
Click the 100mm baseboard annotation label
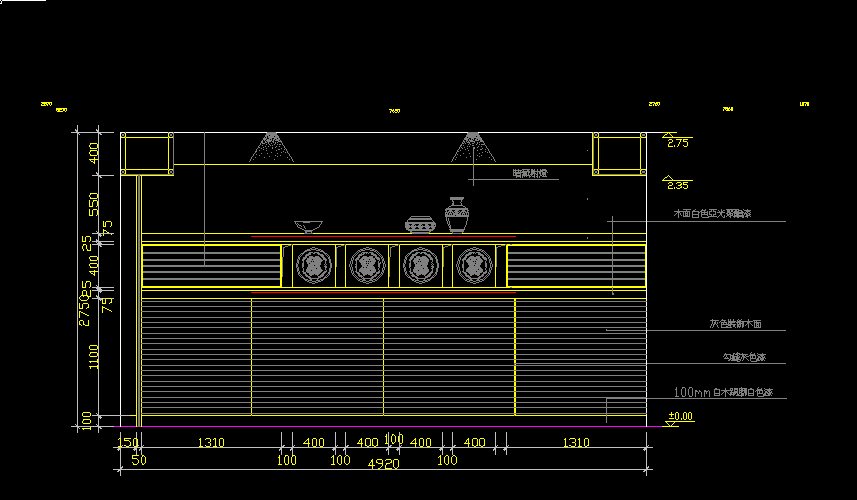tap(729, 393)
